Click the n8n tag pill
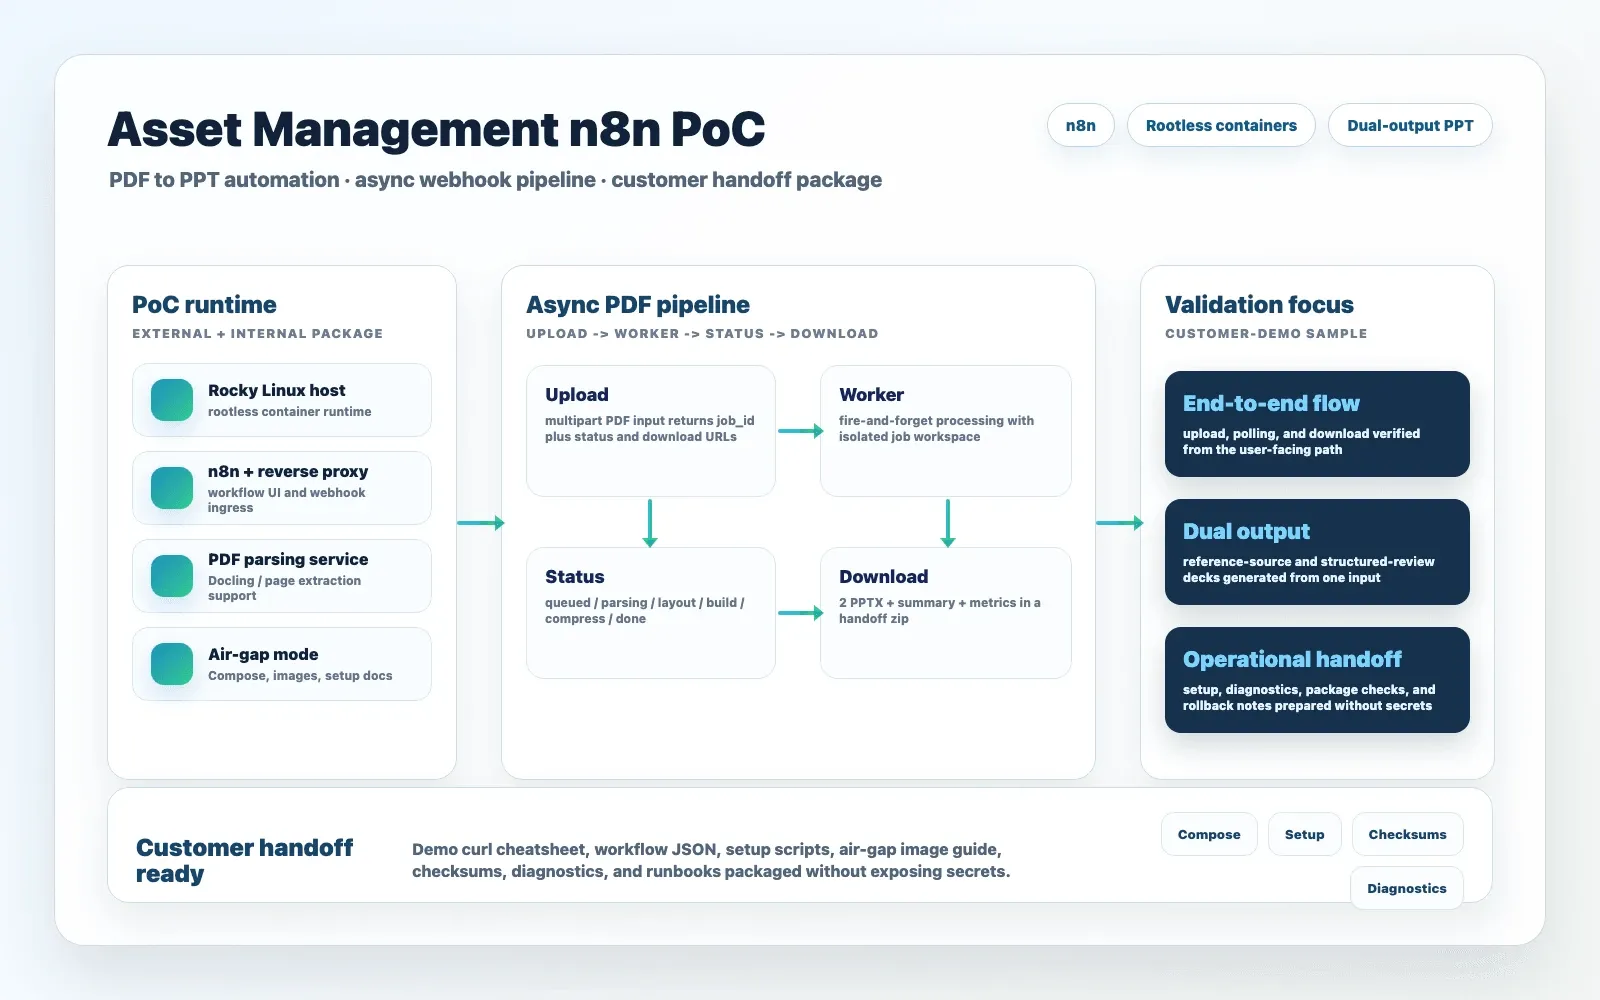This screenshot has height=1000, width=1600. [x=1081, y=125]
